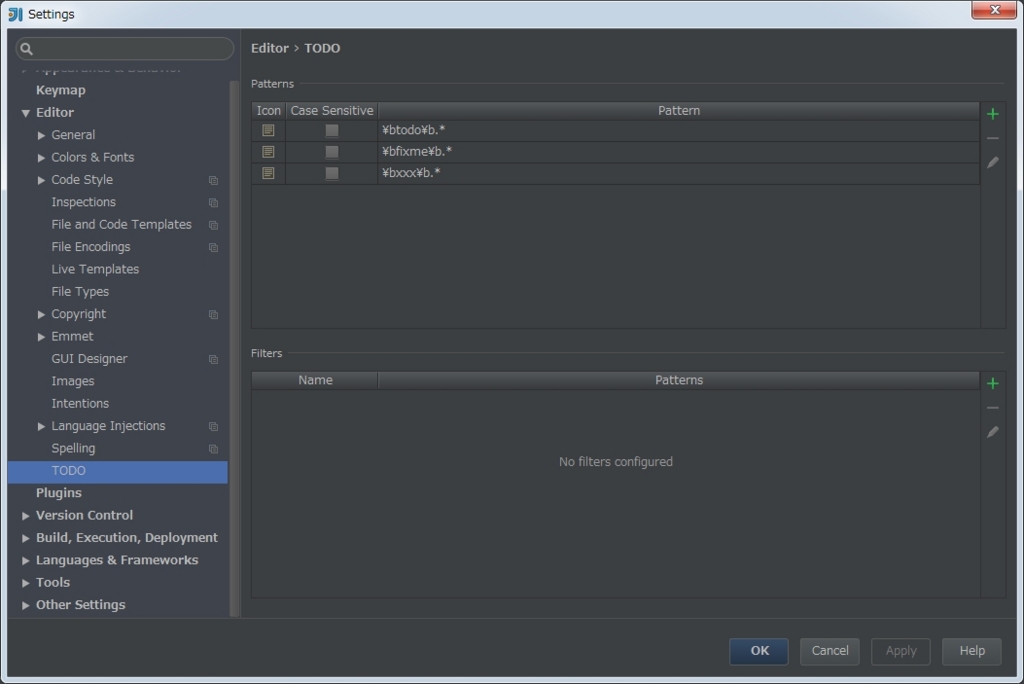Viewport: 1024px width, 684px height.
Task: Close the Settings window
Action: (994, 10)
